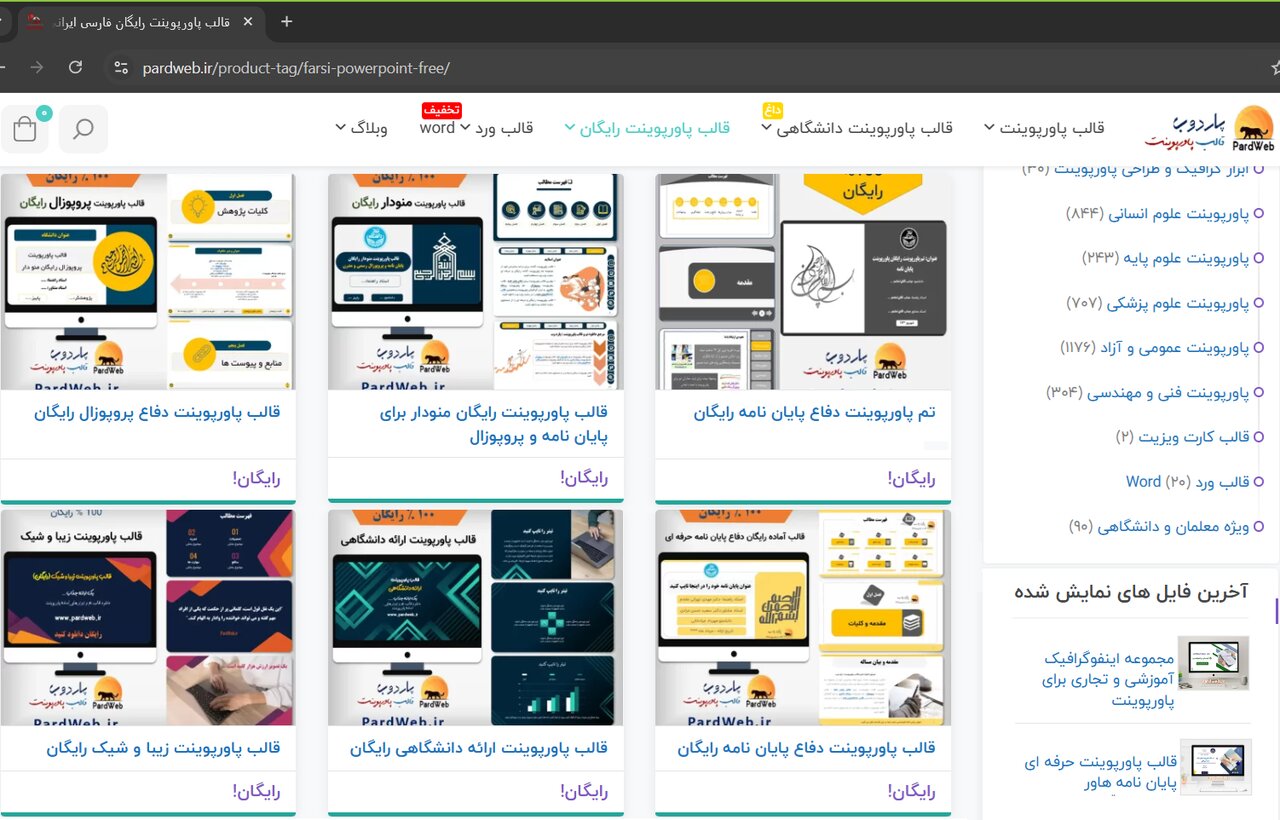
Task: Open the shopping cart icon
Action: coord(24,129)
